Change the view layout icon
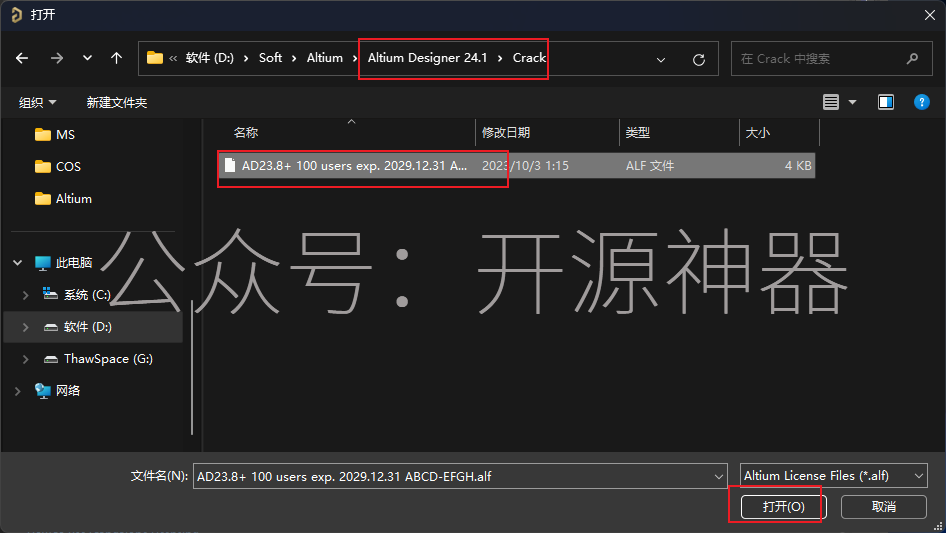 pyautogui.click(x=831, y=102)
